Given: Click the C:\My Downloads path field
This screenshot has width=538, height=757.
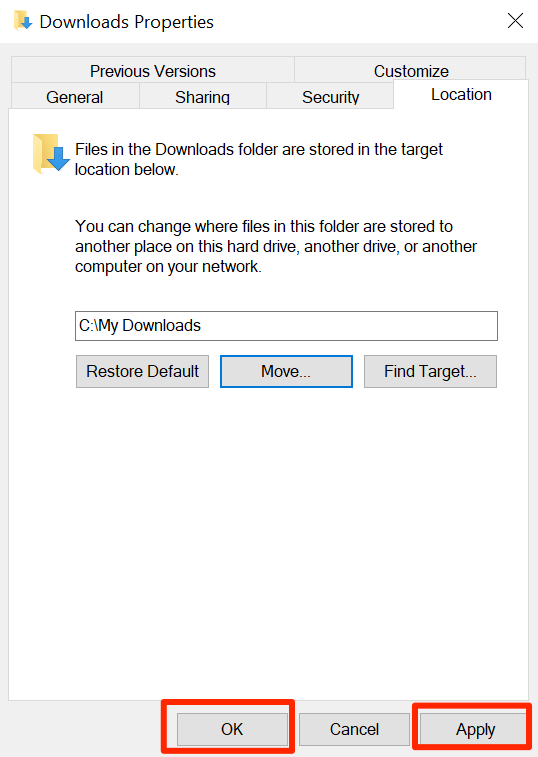Looking at the screenshot, I should click(286, 326).
